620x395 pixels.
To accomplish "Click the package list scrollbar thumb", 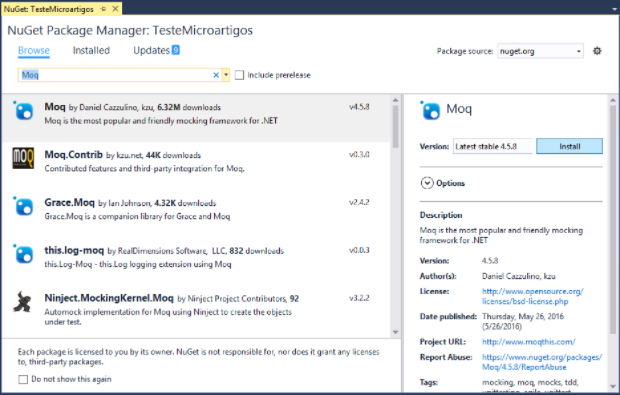I will [x=395, y=126].
